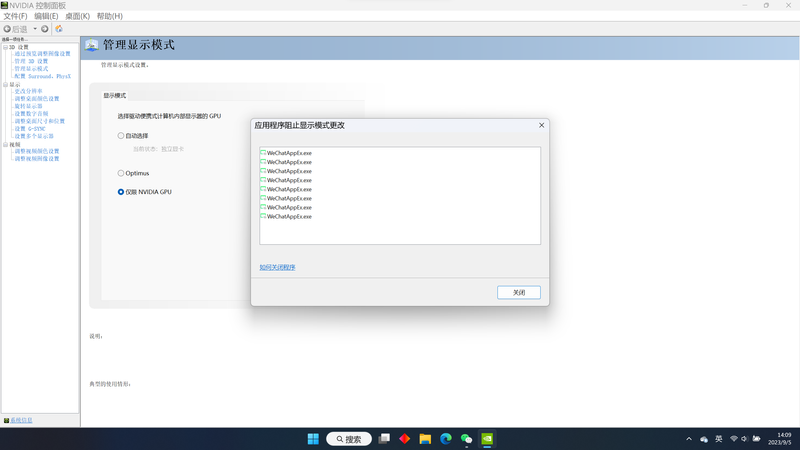Select the 仅限 NVIDIA GPU radio button
This screenshot has width=800, height=450.
[121, 192]
